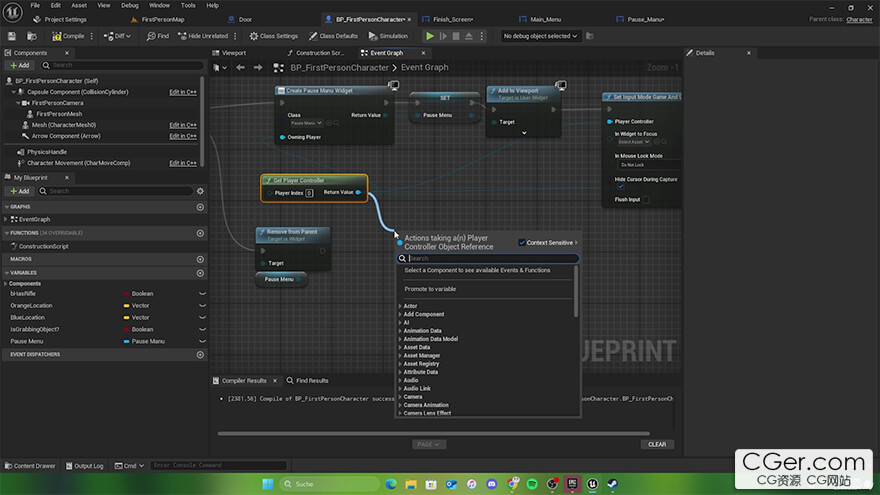Select Promote to variable
This screenshot has height=495, width=880.
(430, 289)
